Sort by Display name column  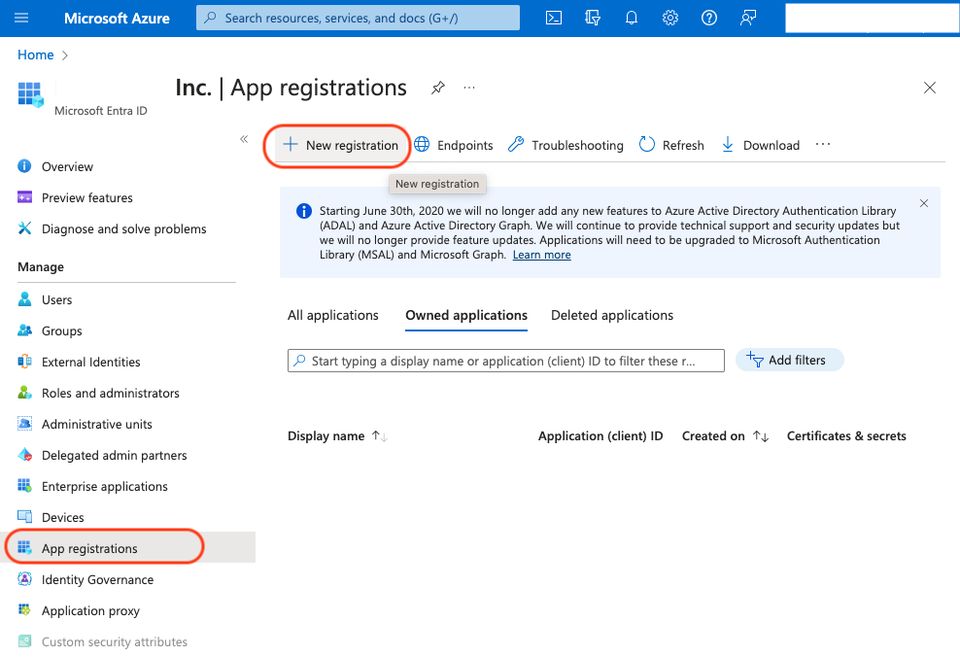(x=379, y=437)
